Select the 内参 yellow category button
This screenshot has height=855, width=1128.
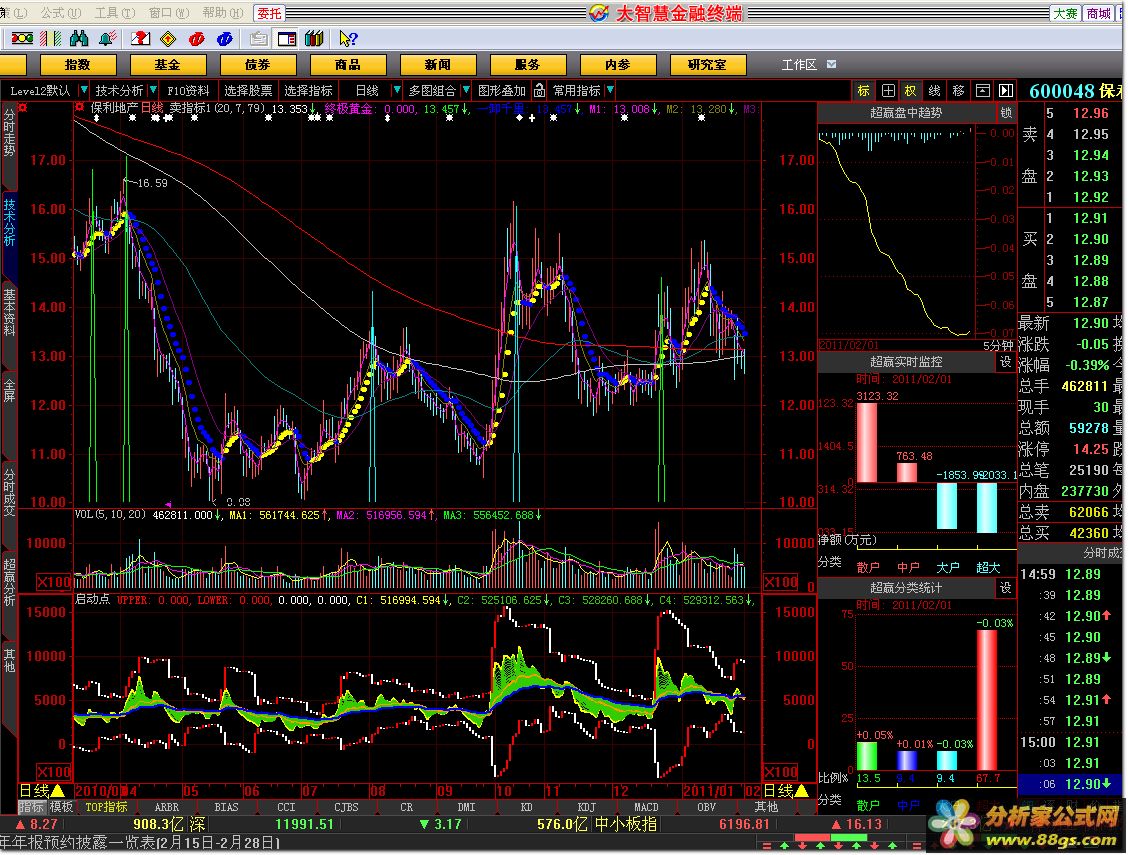point(617,65)
